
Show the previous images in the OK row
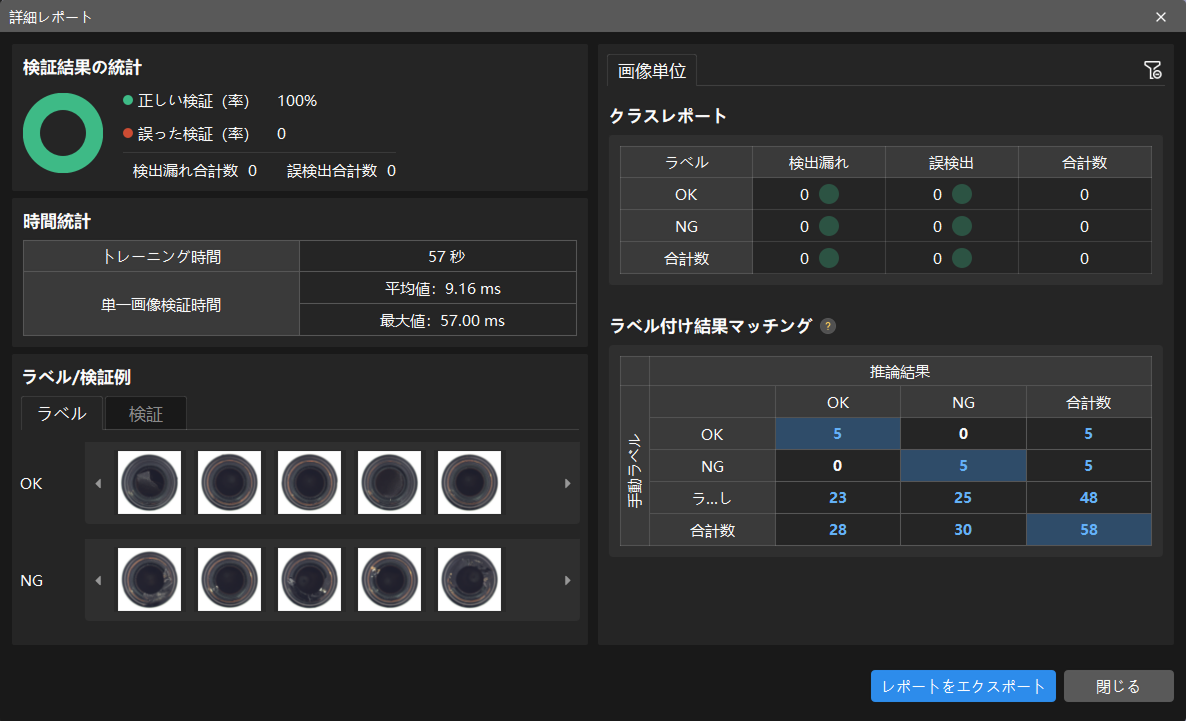[98, 483]
